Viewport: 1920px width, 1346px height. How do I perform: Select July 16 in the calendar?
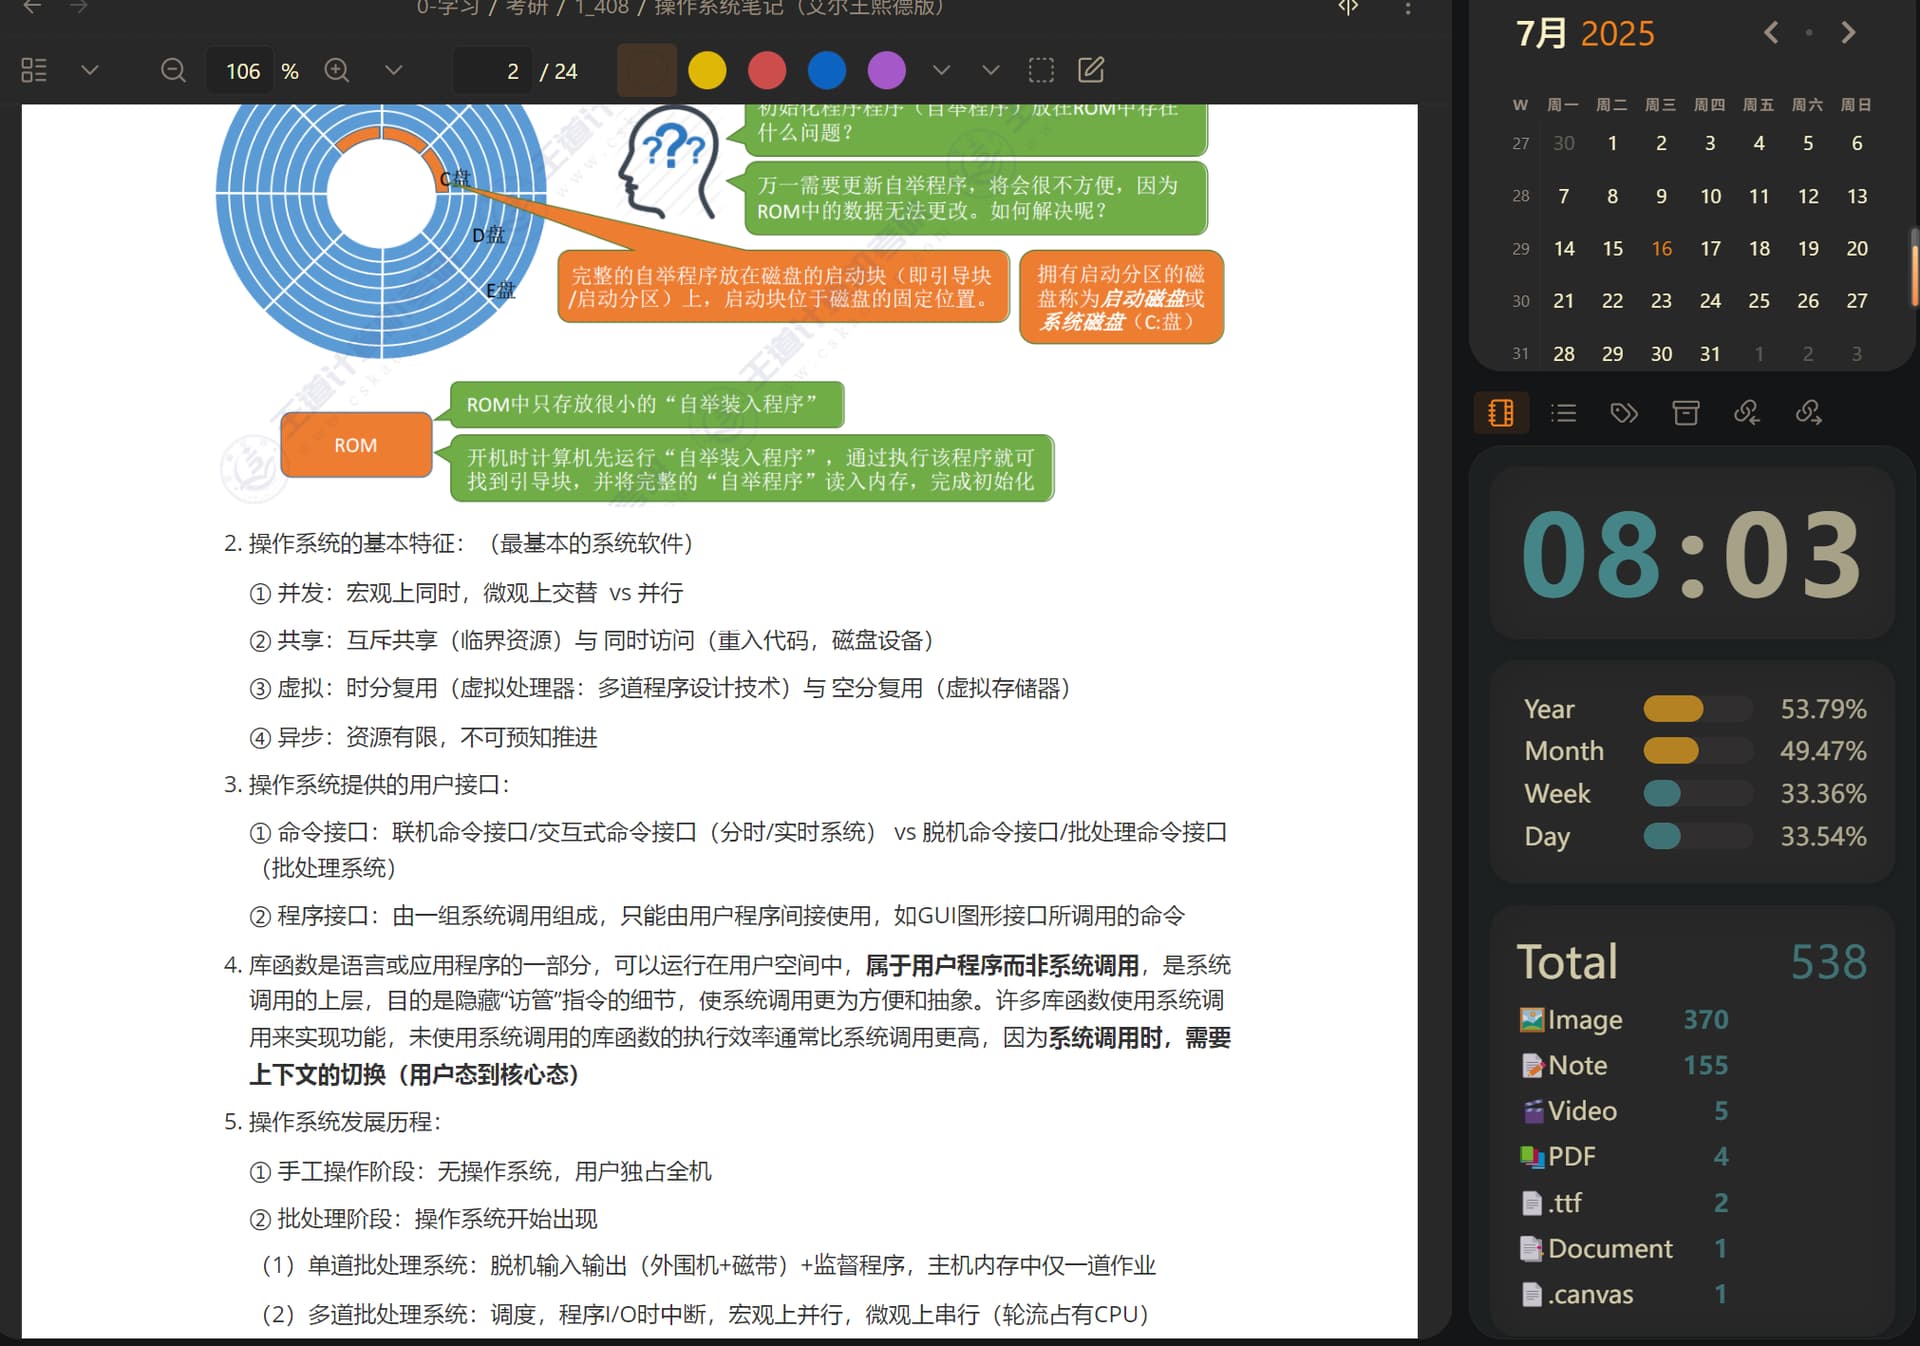1661,248
